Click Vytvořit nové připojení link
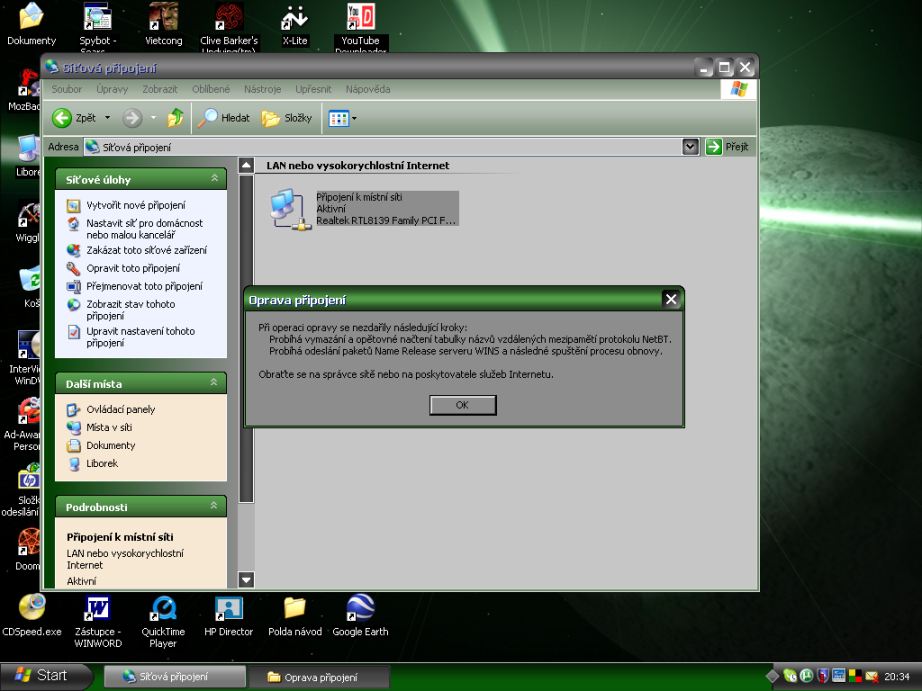The width and height of the screenshot is (922, 691). point(135,205)
